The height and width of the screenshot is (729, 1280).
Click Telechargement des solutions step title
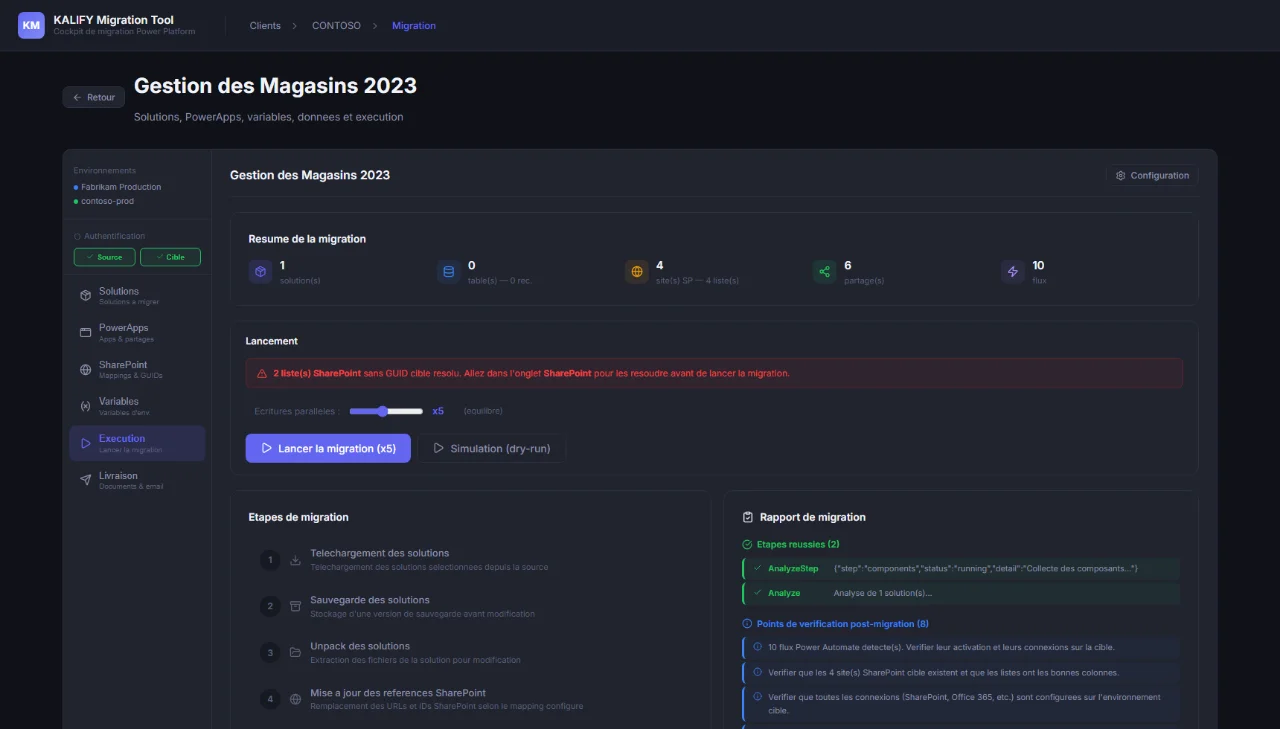(x=380, y=553)
